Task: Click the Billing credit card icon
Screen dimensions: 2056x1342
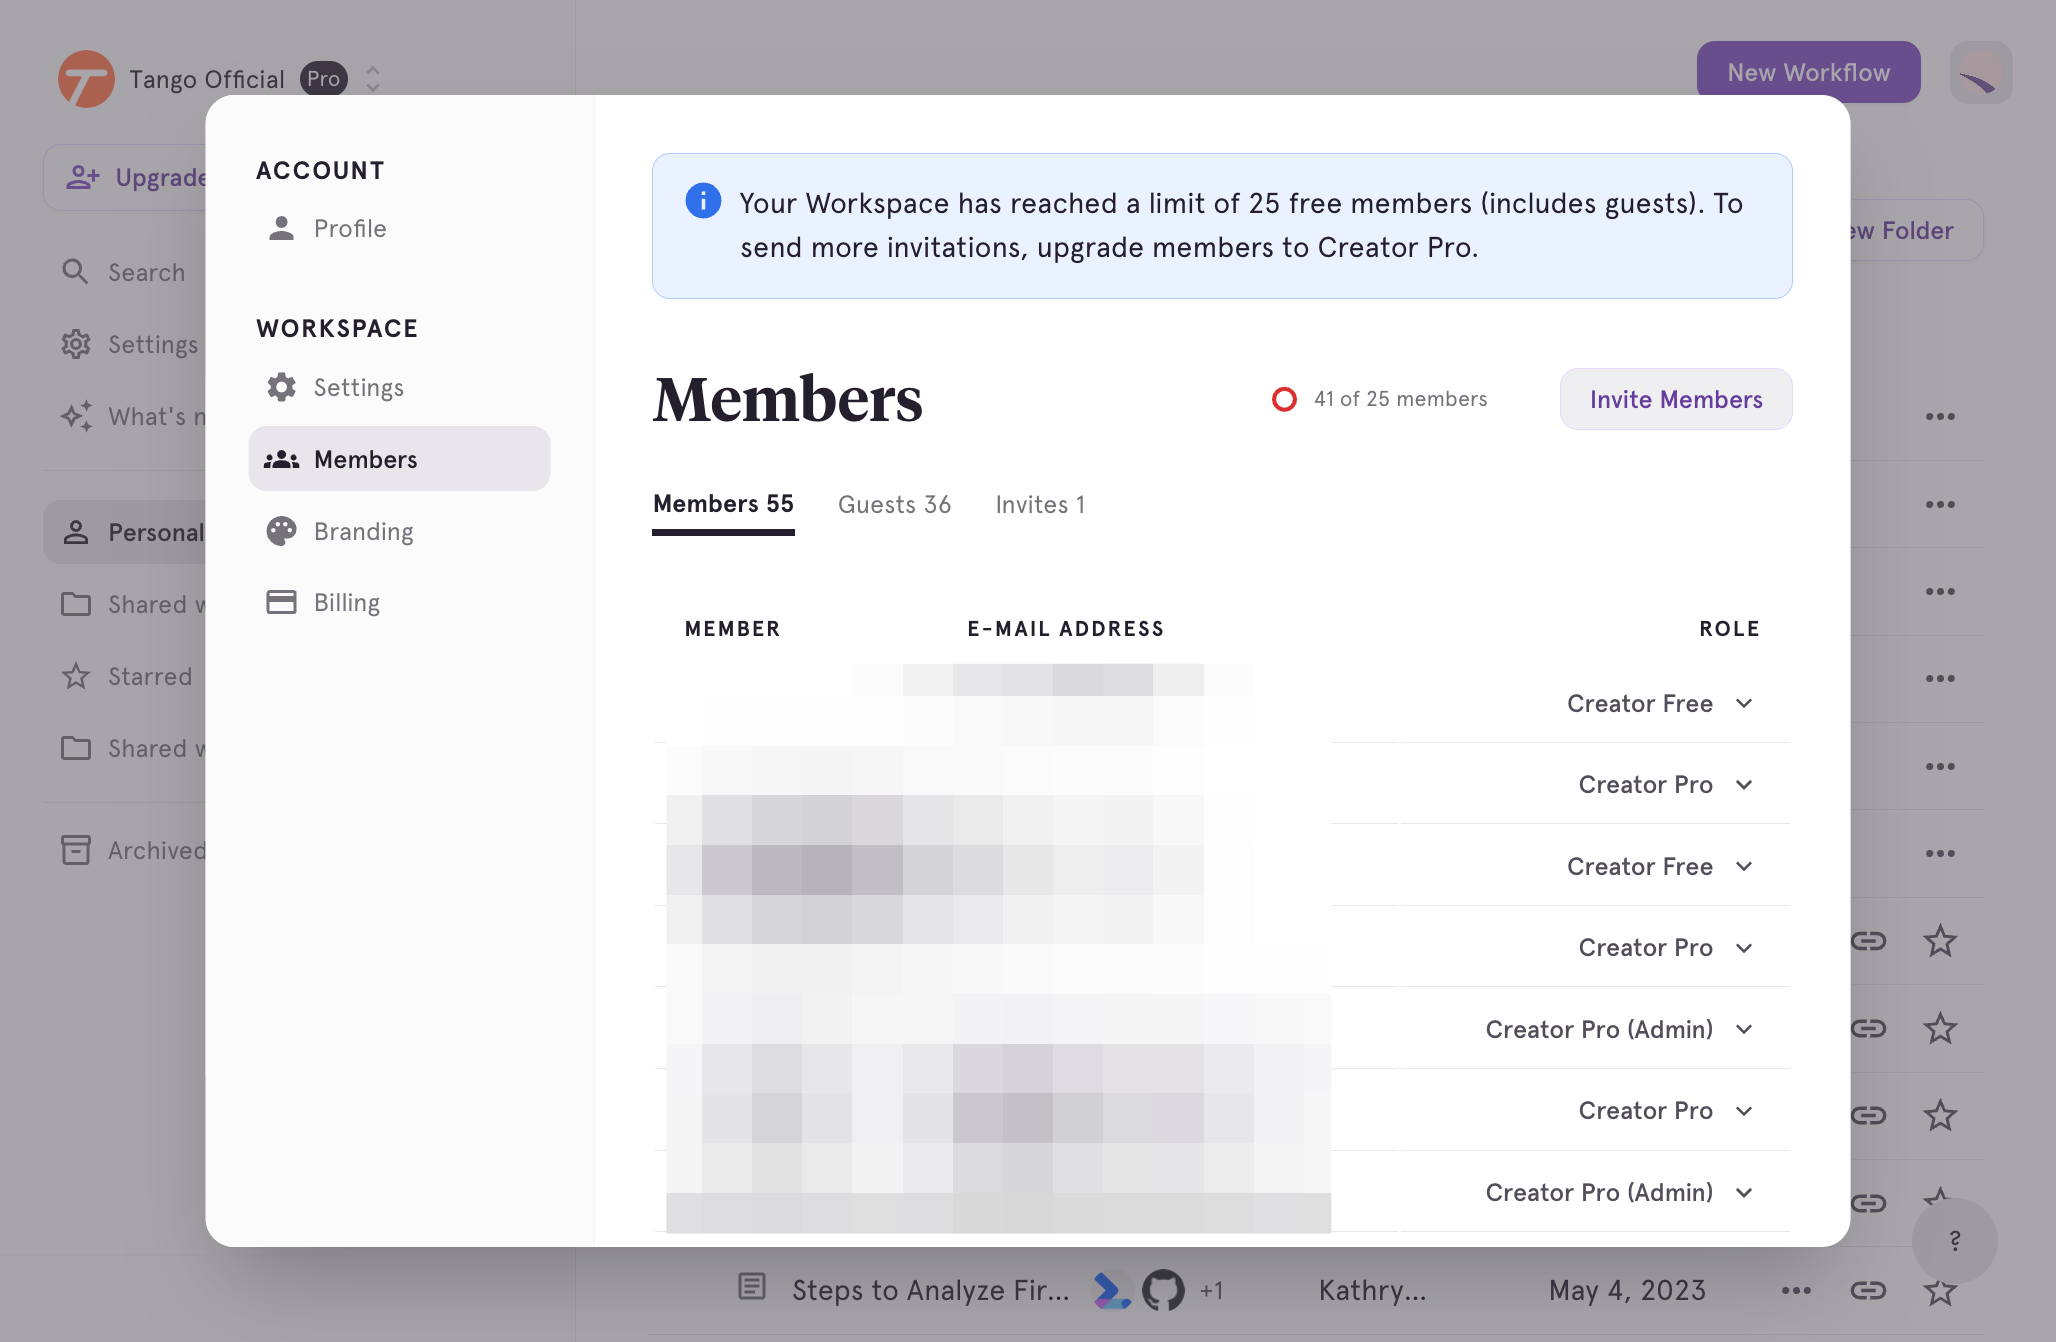Action: tap(281, 602)
